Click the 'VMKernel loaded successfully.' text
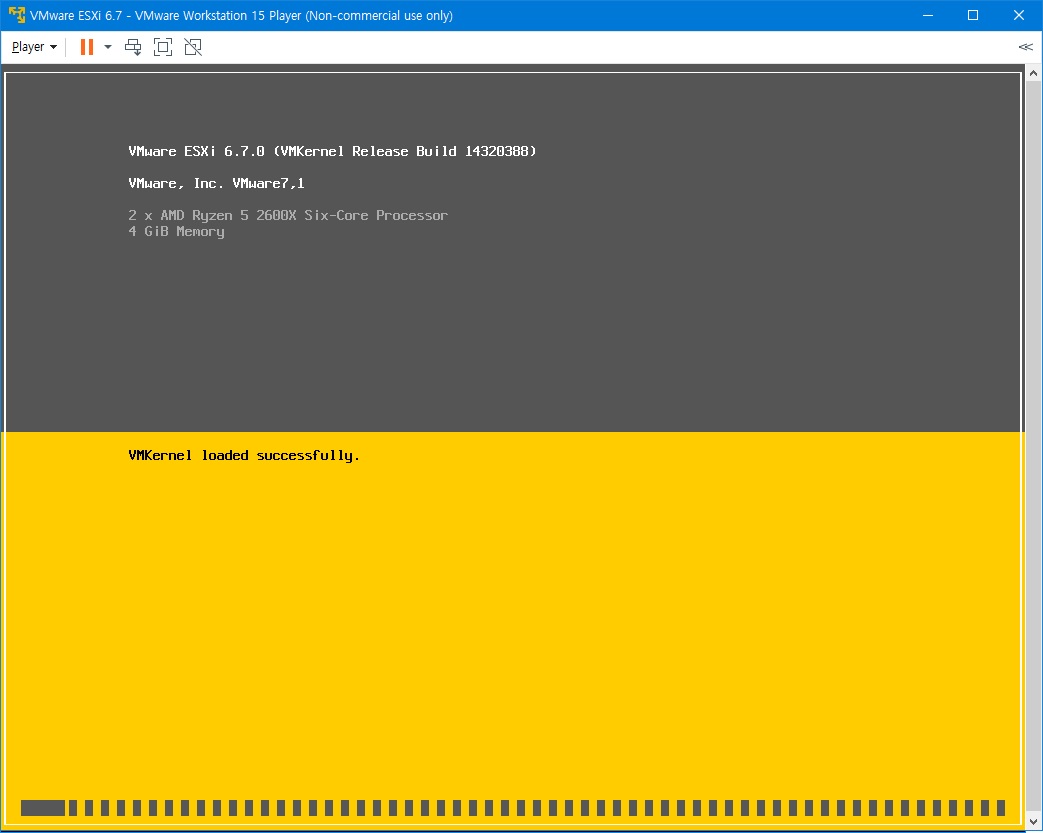Image resolution: width=1043 pixels, height=833 pixels. (x=243, y=455)
